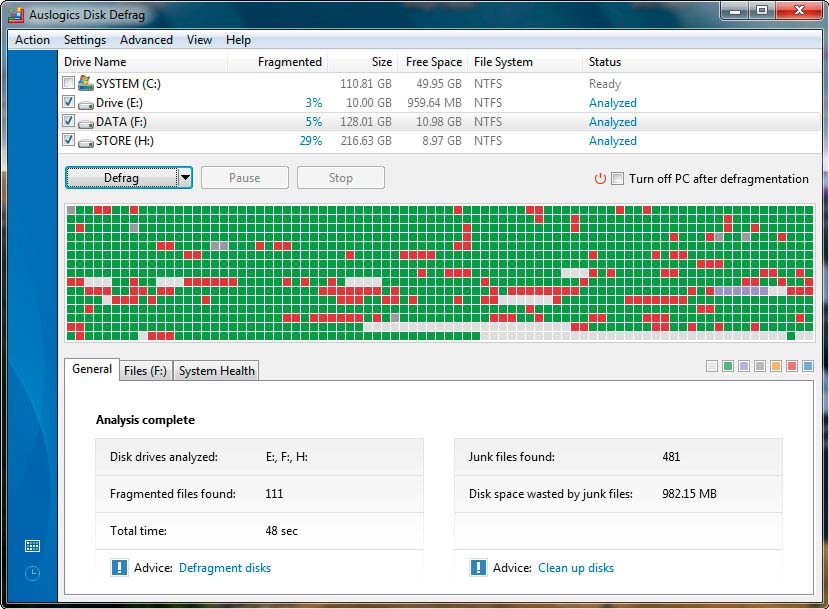Select the General tab

[x=92, y=369]
